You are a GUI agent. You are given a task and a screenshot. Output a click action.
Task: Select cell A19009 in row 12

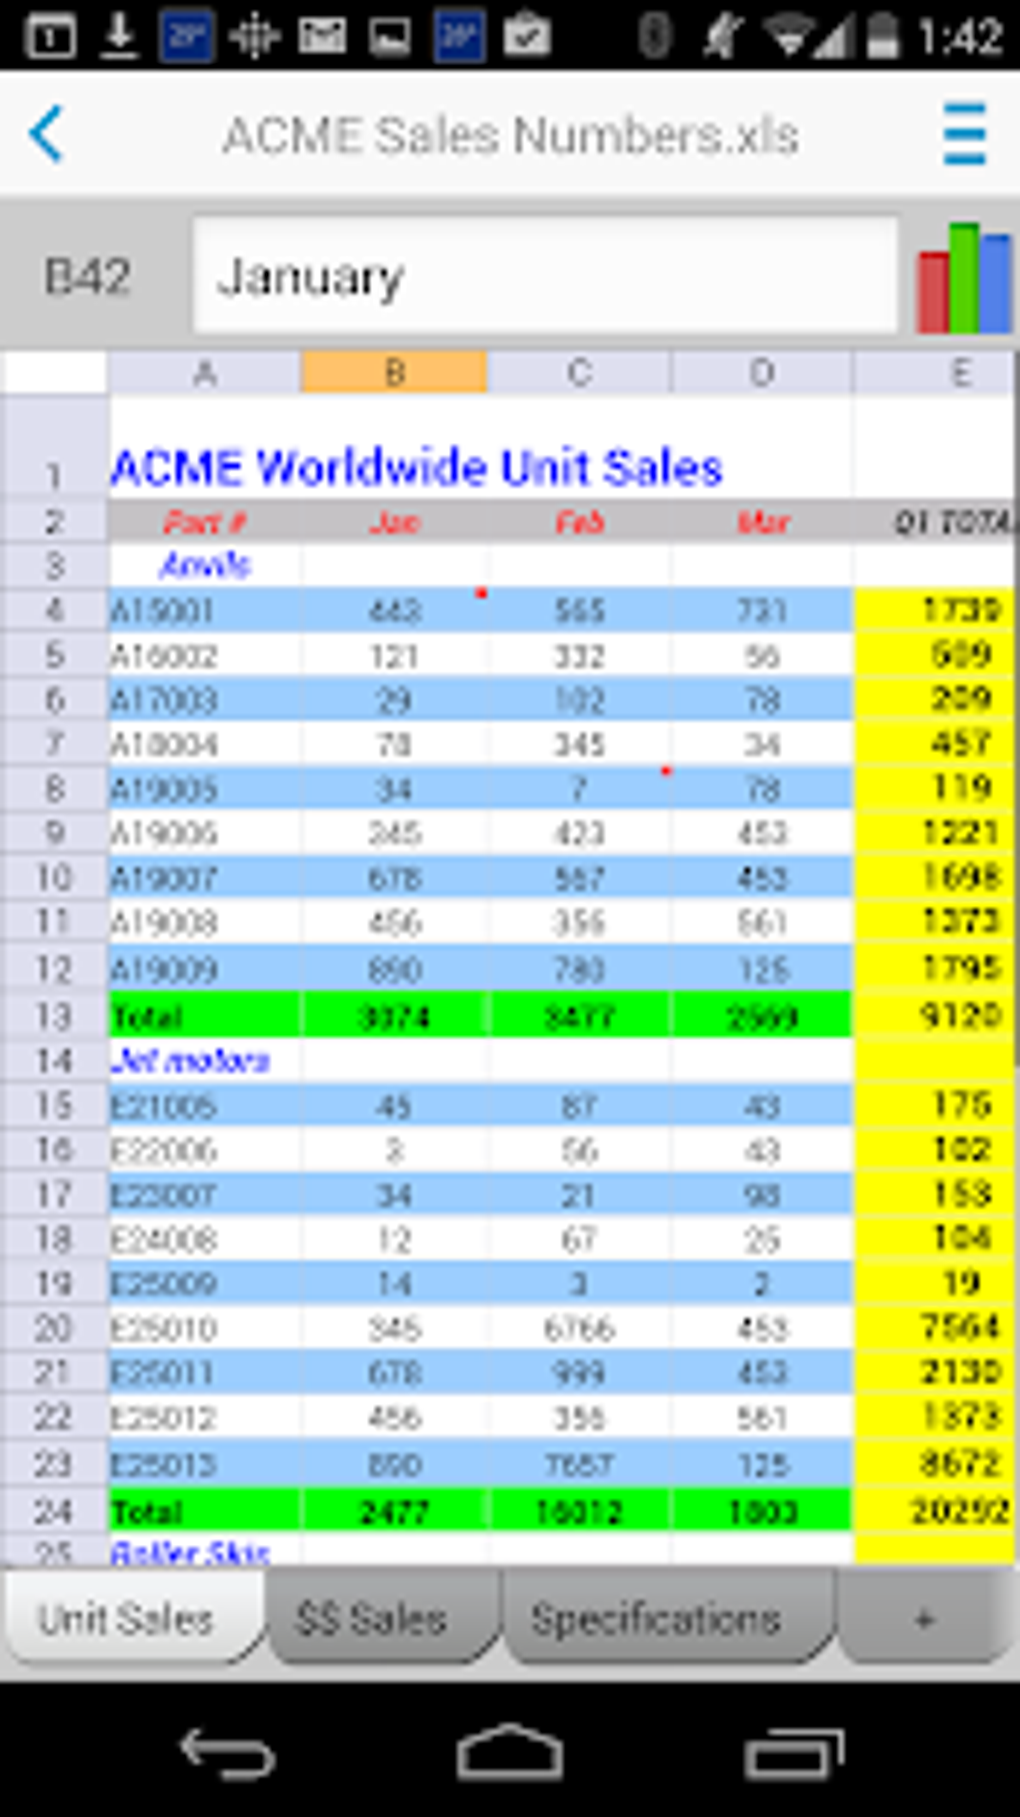click(205, 968)
